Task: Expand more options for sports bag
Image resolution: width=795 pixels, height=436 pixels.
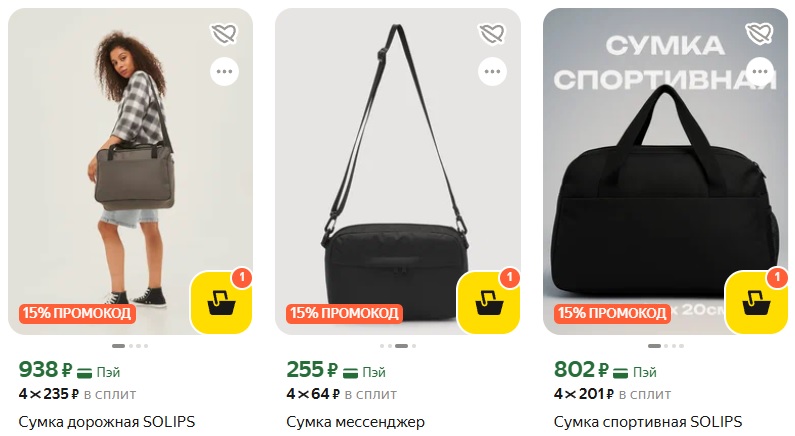Action: click(x=760, y=71)
